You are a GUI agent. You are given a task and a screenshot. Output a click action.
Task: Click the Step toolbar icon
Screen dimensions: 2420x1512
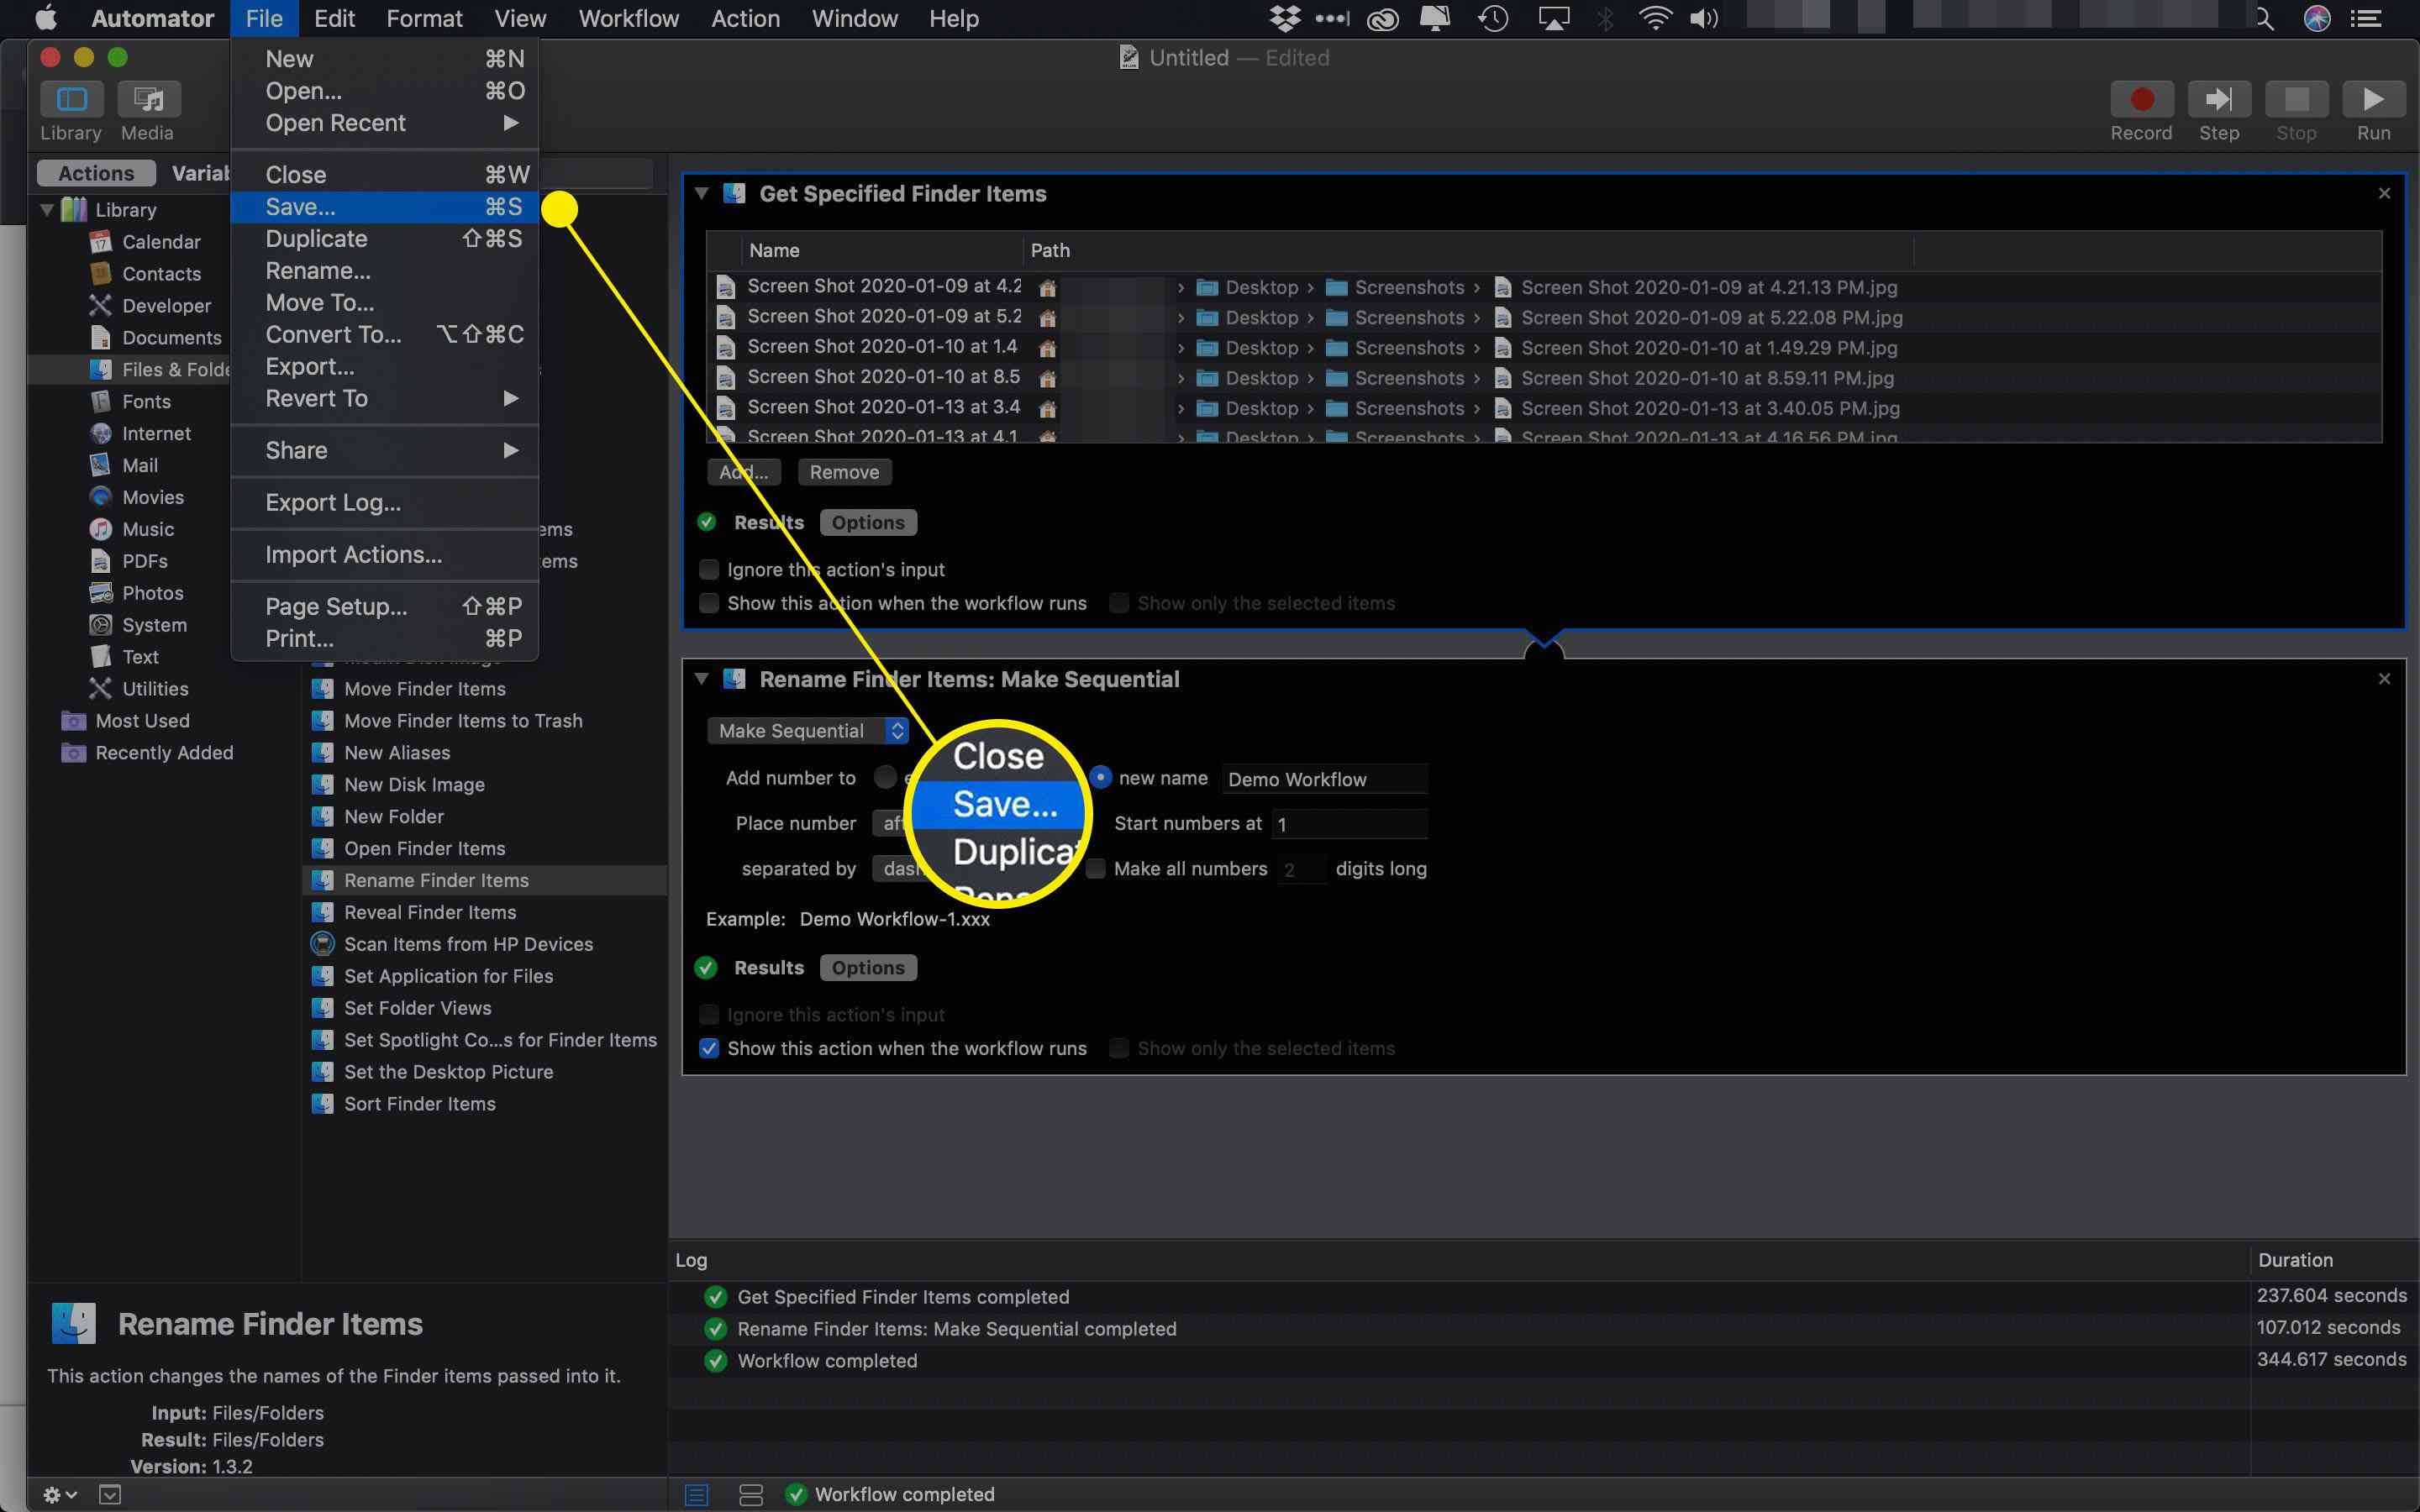click(x=2218, y=99)
